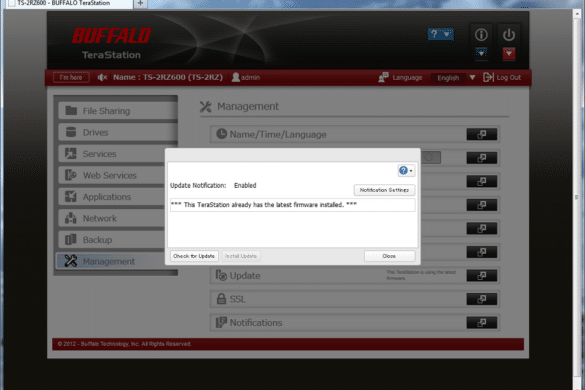Click the BUFFALO logo

pyautogui.click(x=111, y=36)
